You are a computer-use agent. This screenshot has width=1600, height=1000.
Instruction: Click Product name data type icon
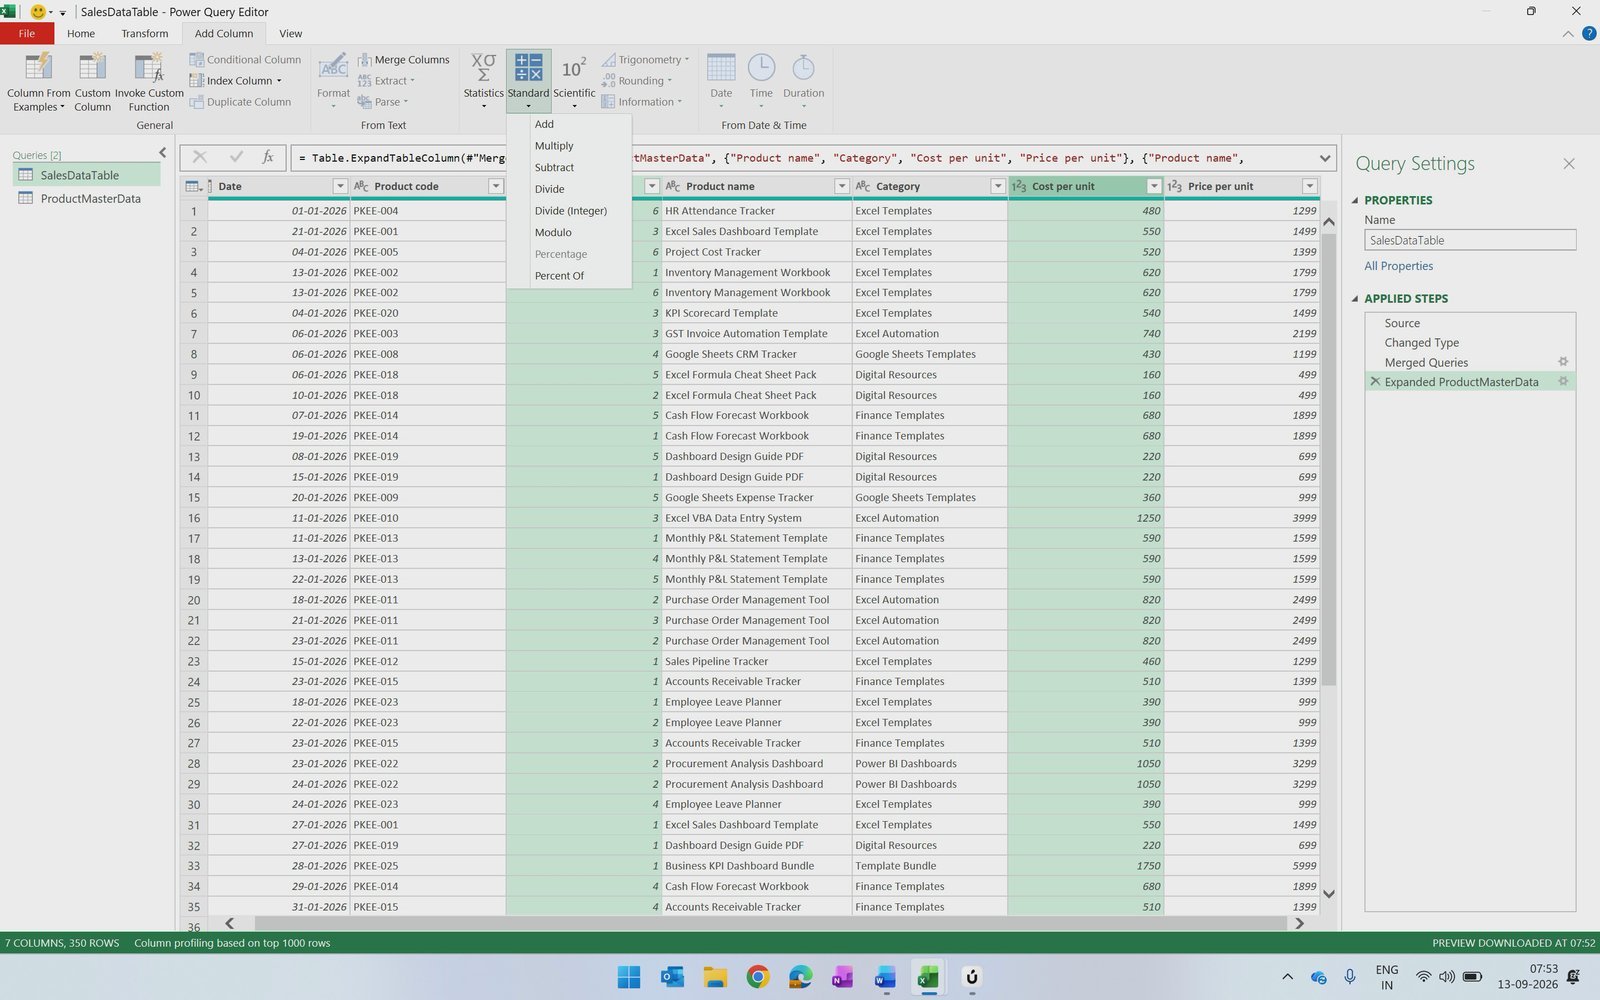(x=673, y=186)
